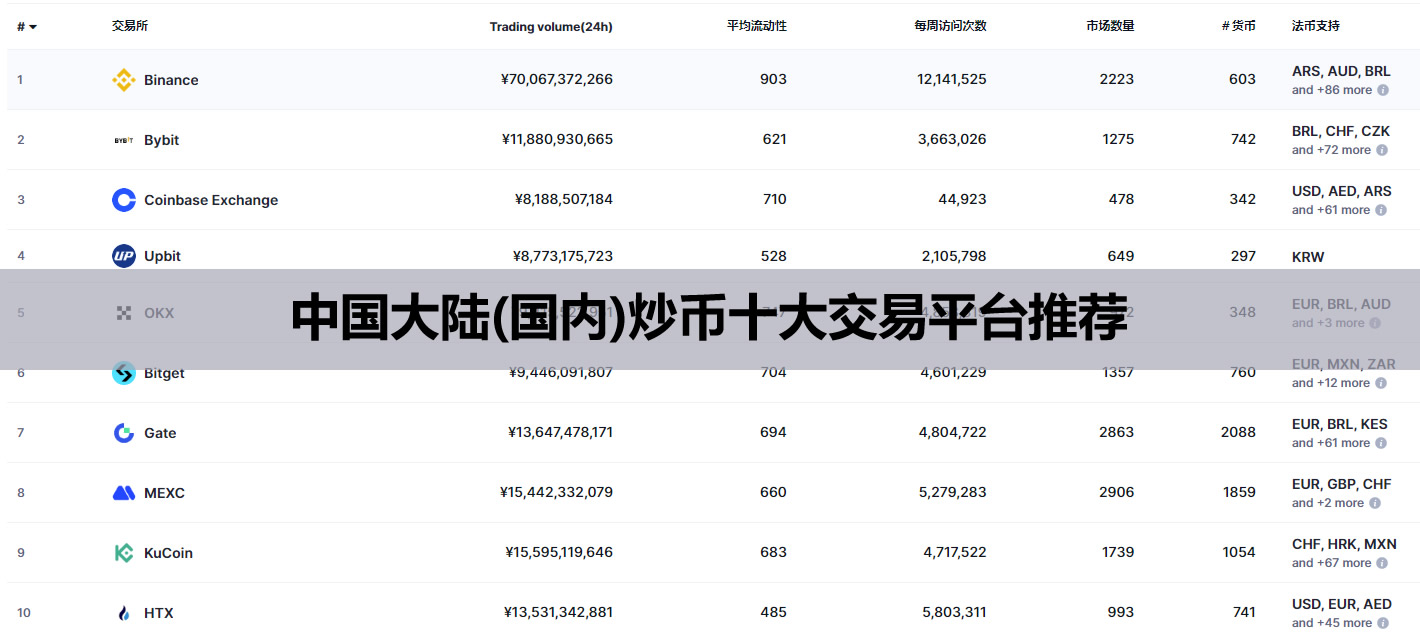
Task: Expand Bybit's 'and +72 more' fiat list
Action: click(x=1331, y=150)
